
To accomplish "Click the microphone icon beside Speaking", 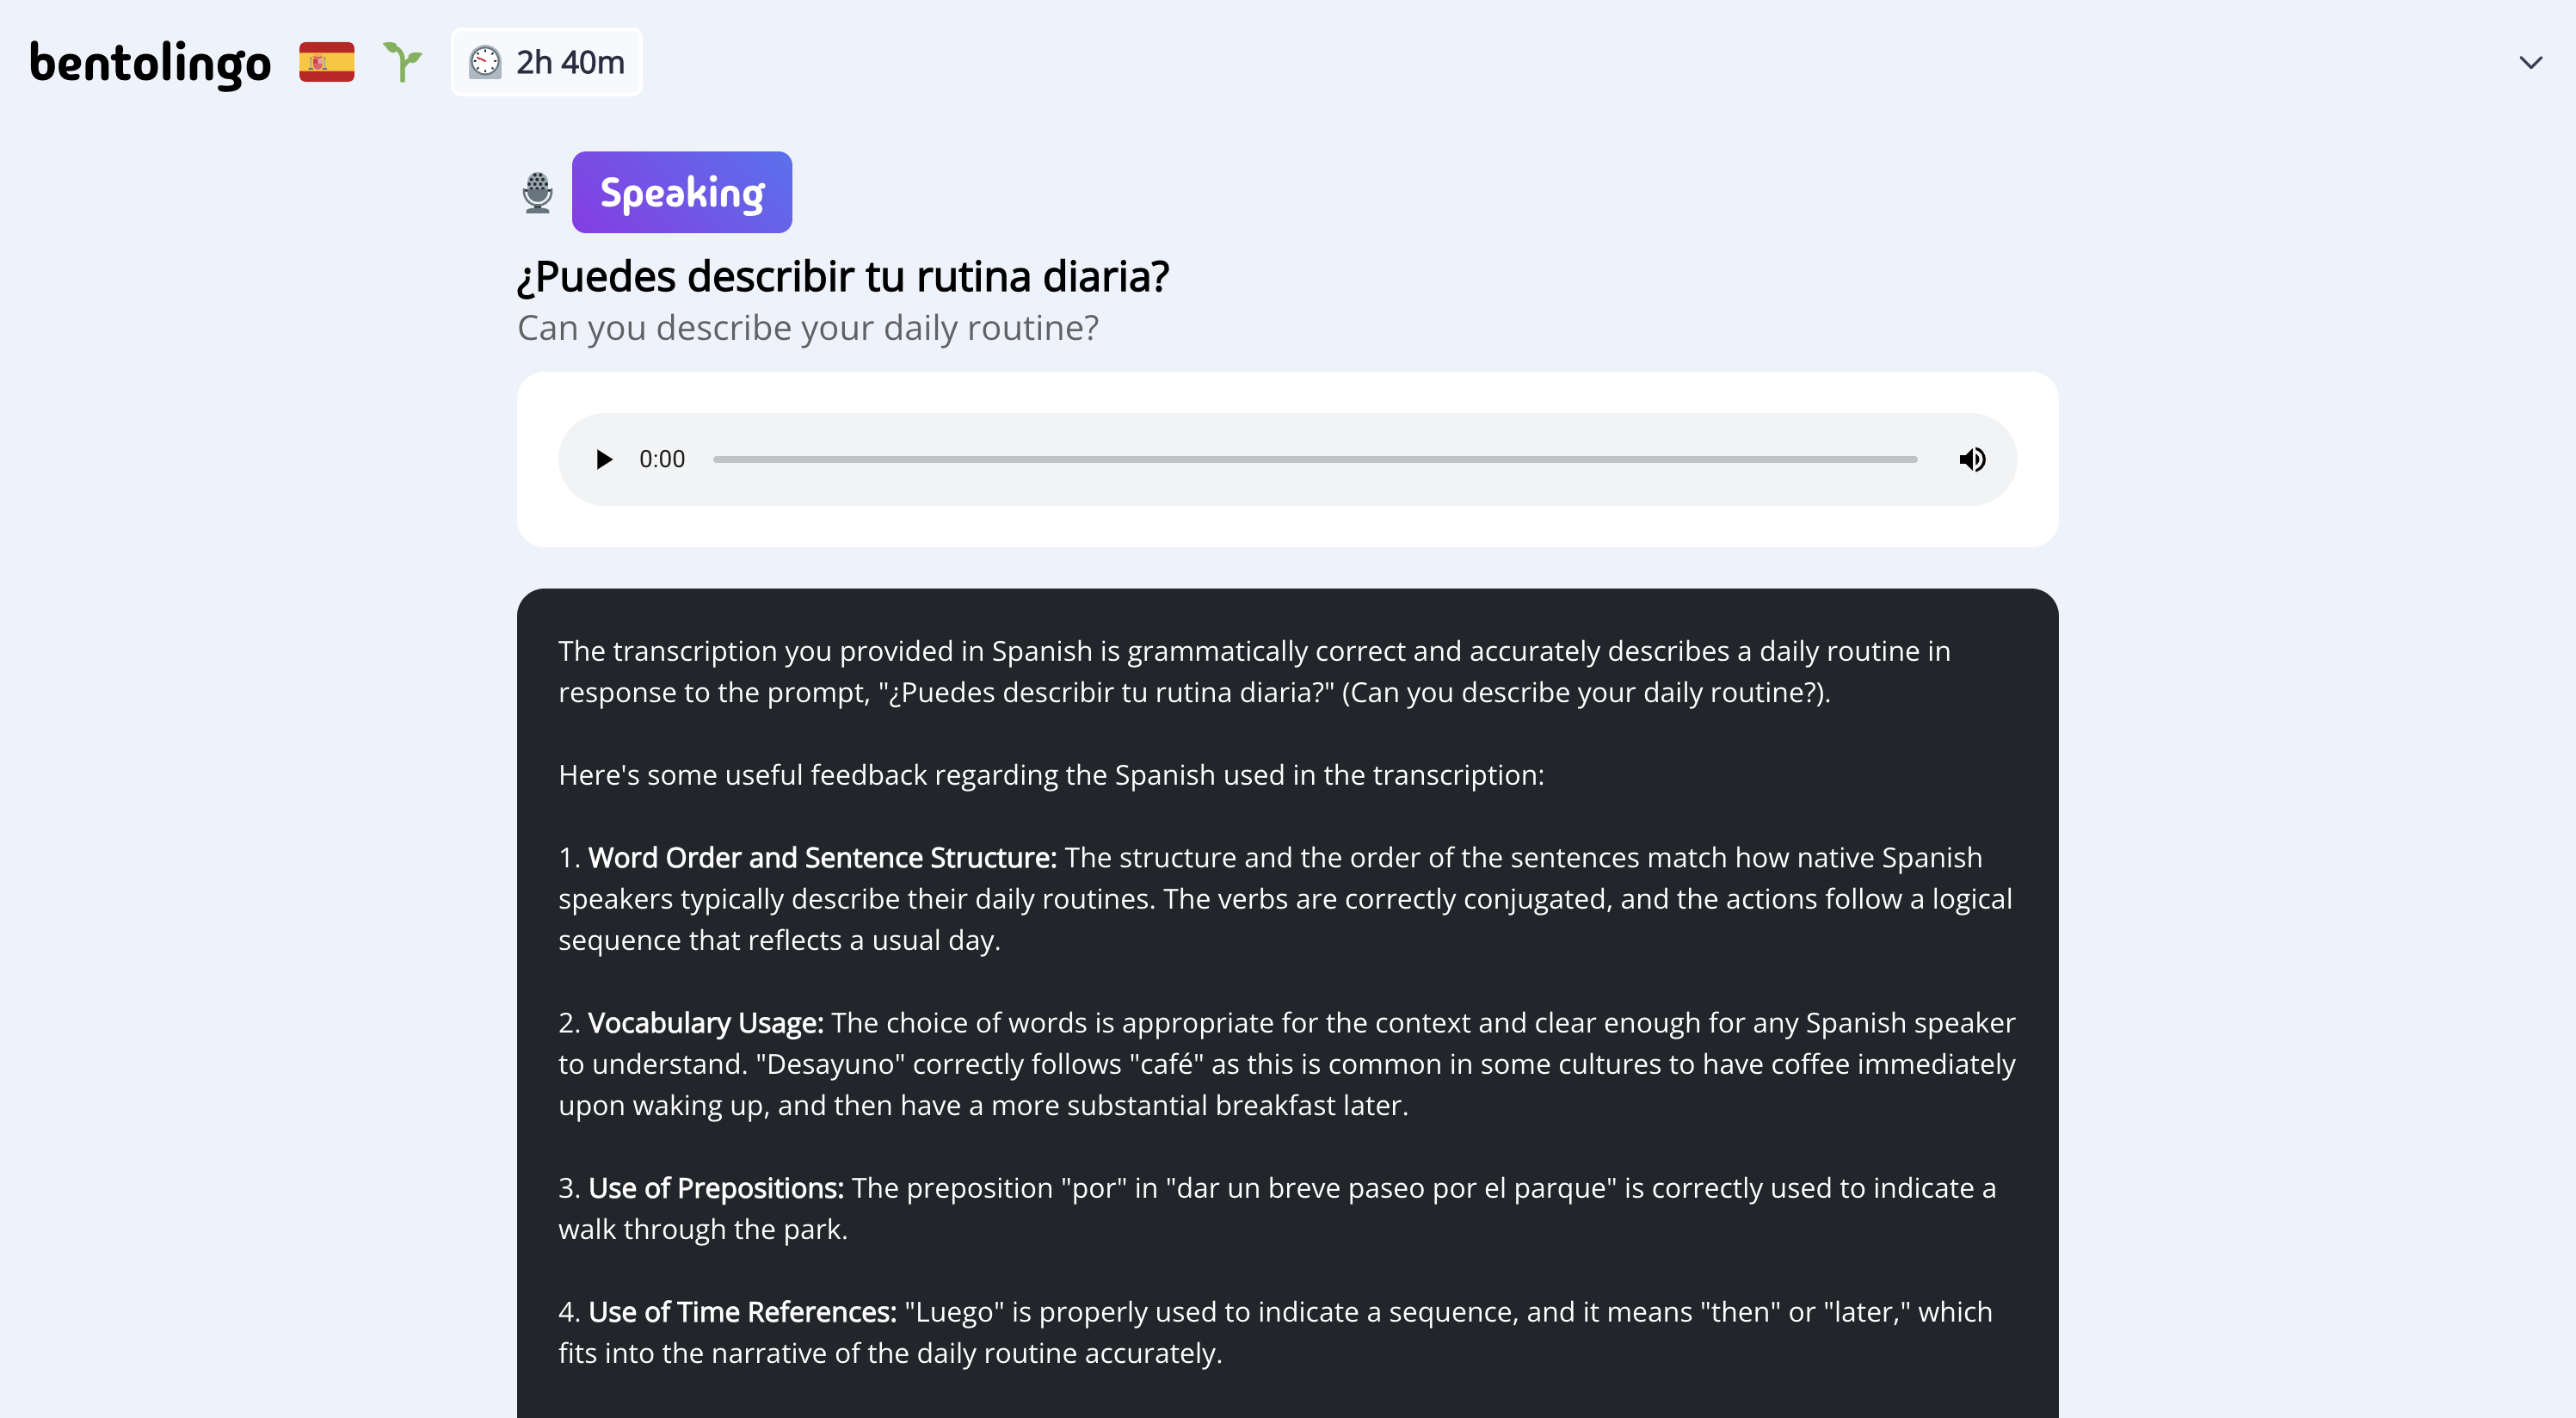I will tap(538, 193).
